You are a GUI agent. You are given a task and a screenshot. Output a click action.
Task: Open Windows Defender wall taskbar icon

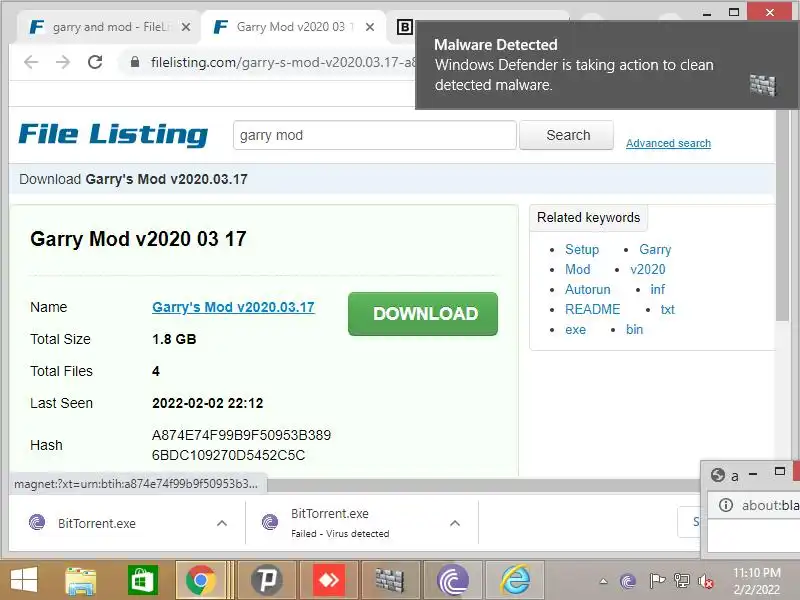(390, 580)
